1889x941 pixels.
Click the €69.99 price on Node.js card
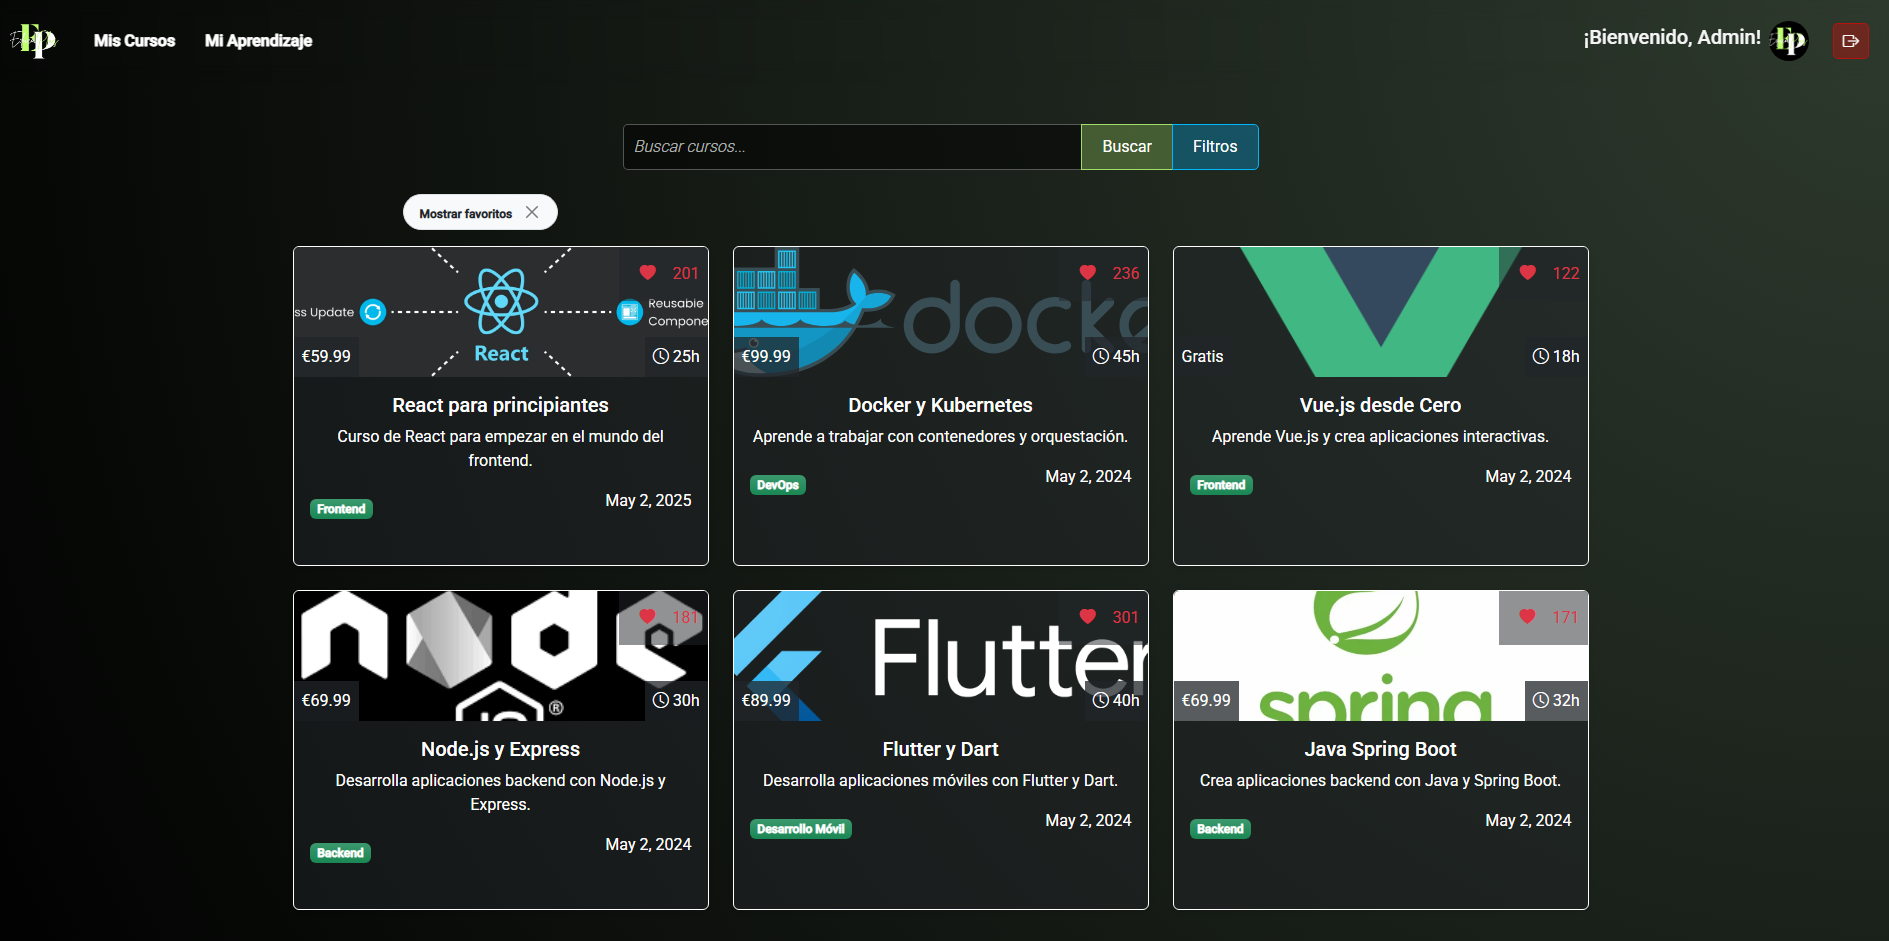pyautogui.click(x=326, y=700)
